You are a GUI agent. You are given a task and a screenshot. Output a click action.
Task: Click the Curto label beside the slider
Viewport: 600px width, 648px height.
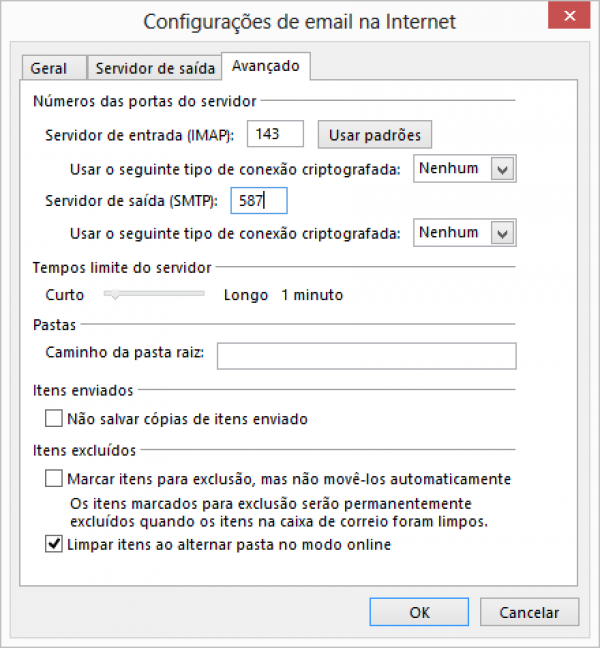coord(65,295)
